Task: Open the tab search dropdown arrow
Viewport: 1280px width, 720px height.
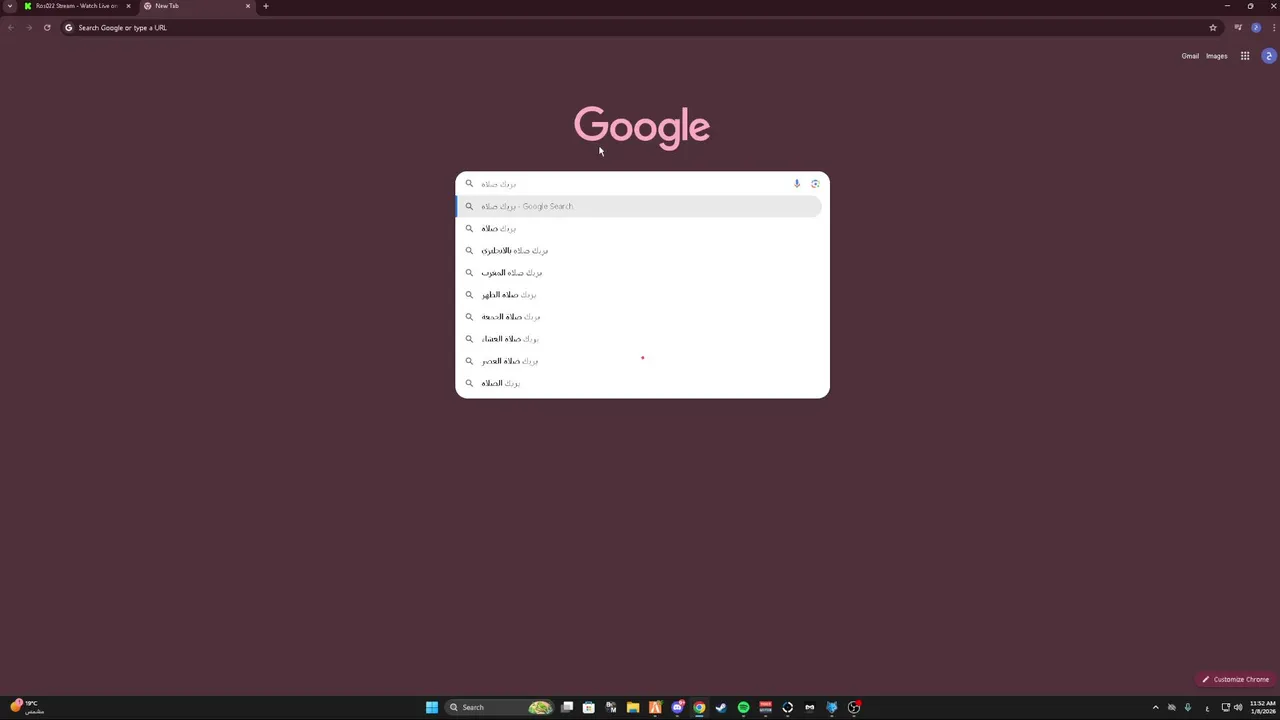Action: pyautogui.click(x=10, y=6)
